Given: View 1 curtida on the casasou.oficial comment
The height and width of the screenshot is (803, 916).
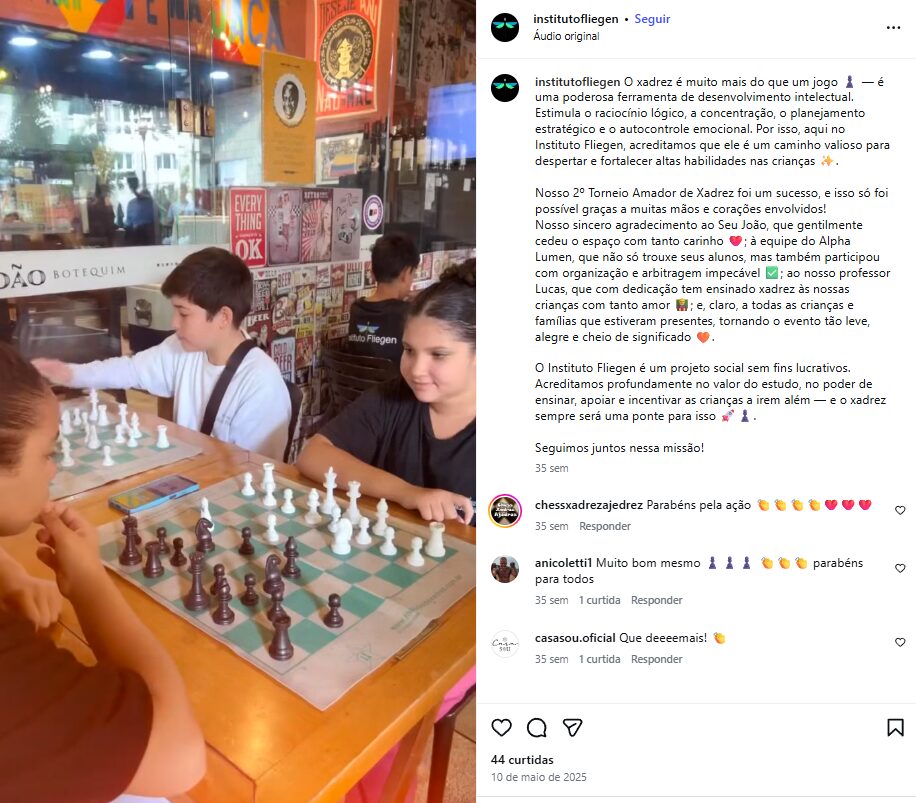Looking at the screenshot, I should point(599,659).
